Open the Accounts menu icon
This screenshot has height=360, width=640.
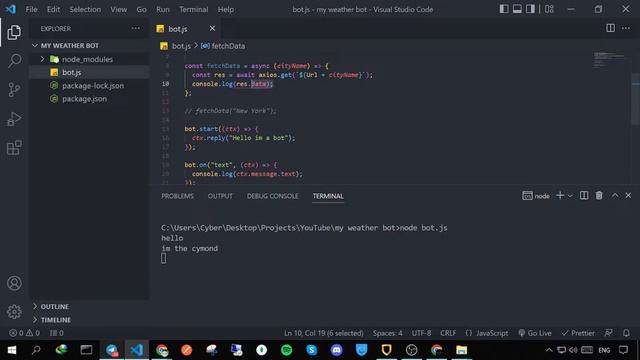click(x=14, y=283)
